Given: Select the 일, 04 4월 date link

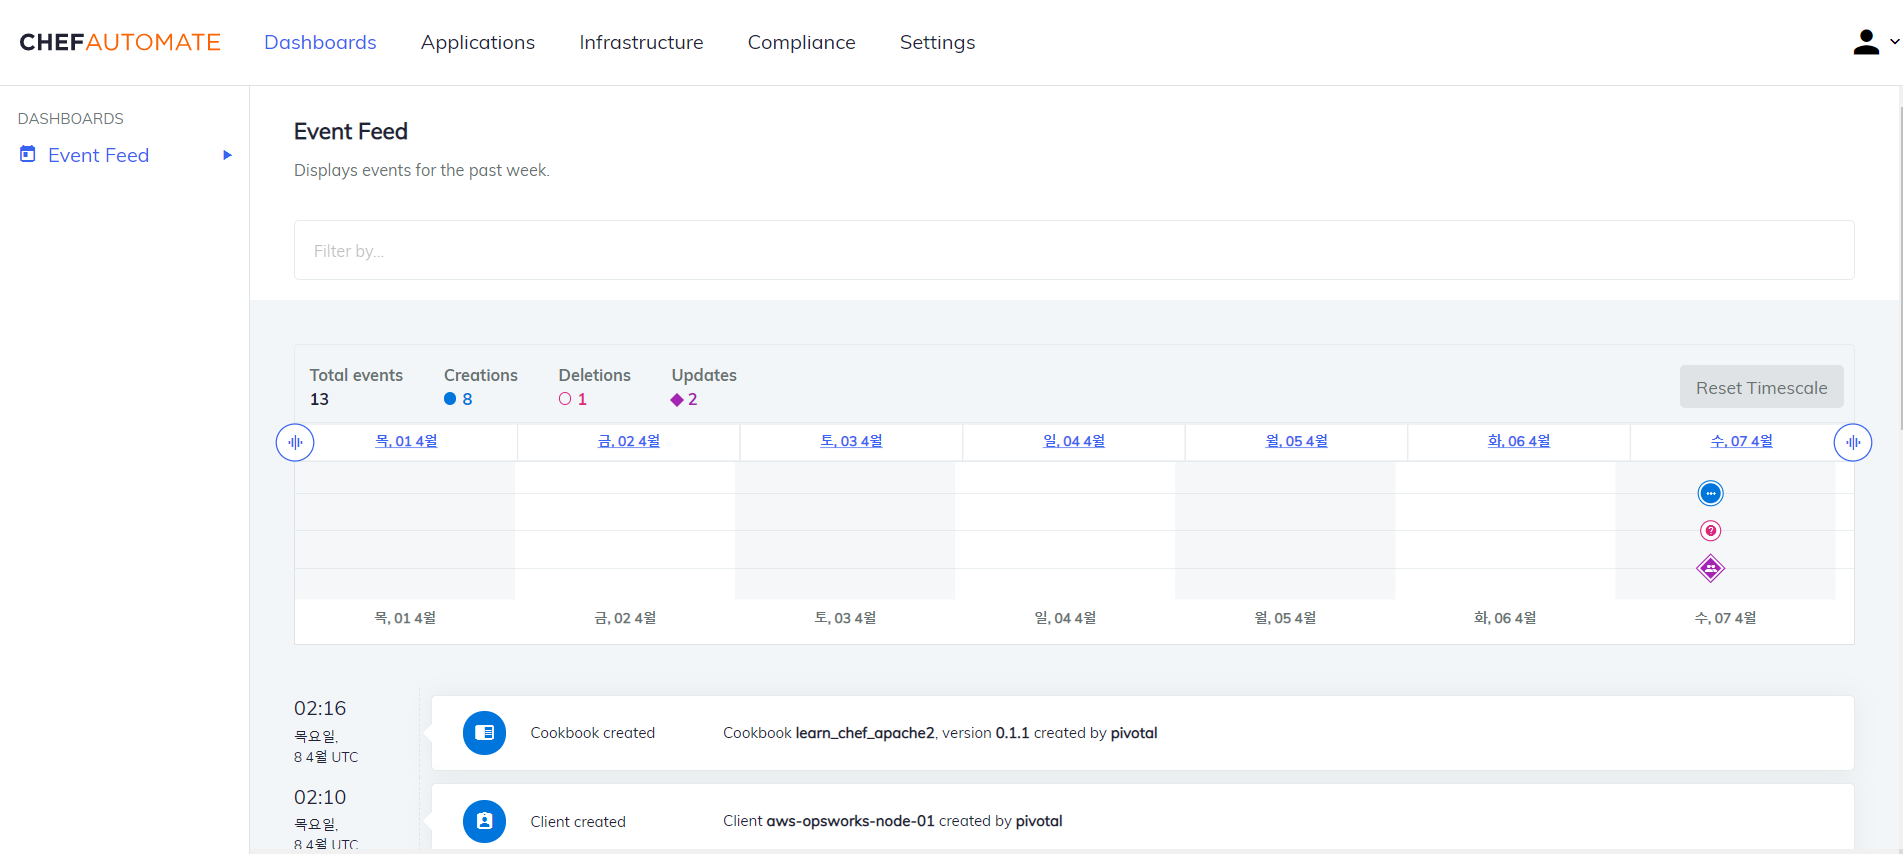Looking at the screenshot, I should (x=1074, y=441).
